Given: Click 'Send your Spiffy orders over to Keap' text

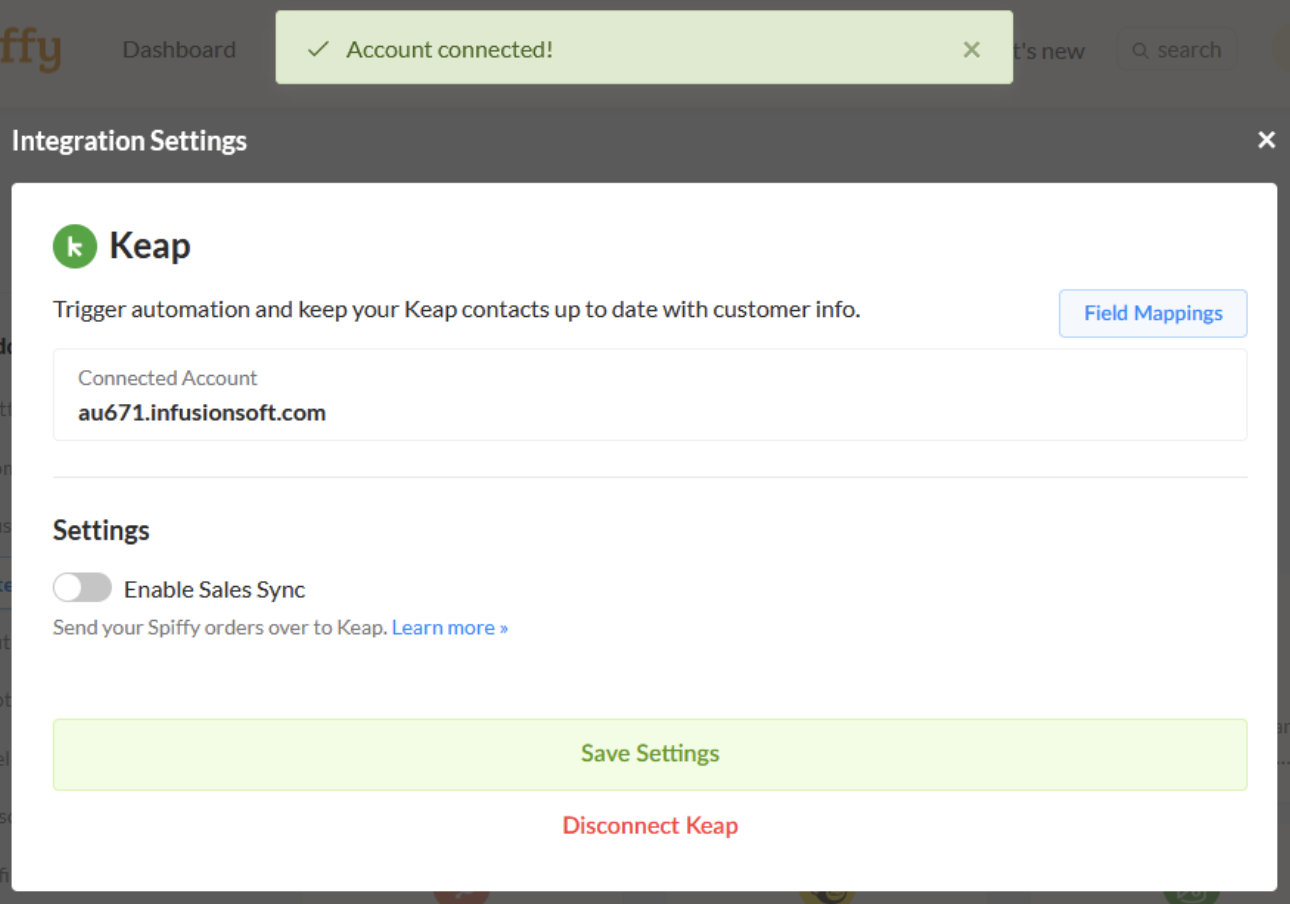Looking at the screenshot, I should (x=220, y=628).
